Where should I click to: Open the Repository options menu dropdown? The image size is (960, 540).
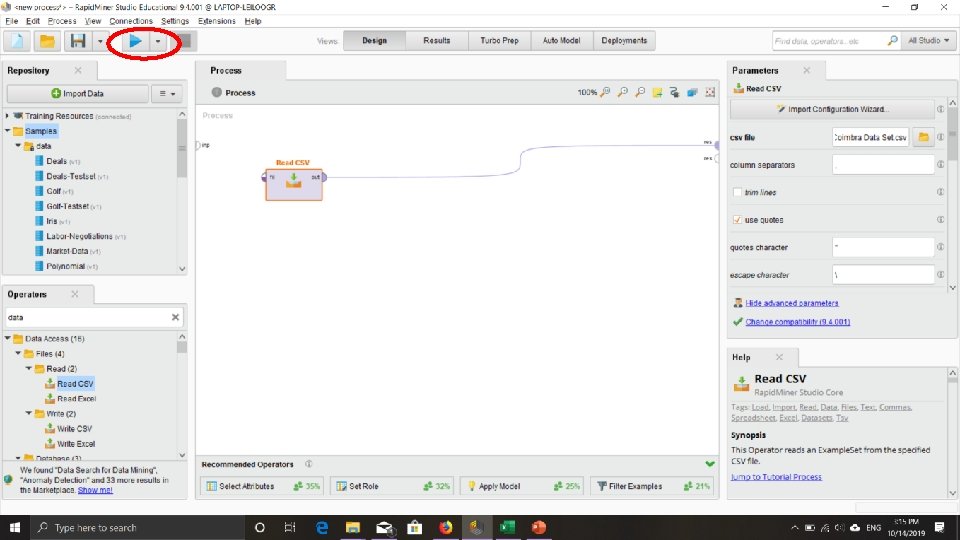pyautogui.click(x=167, y=94)
